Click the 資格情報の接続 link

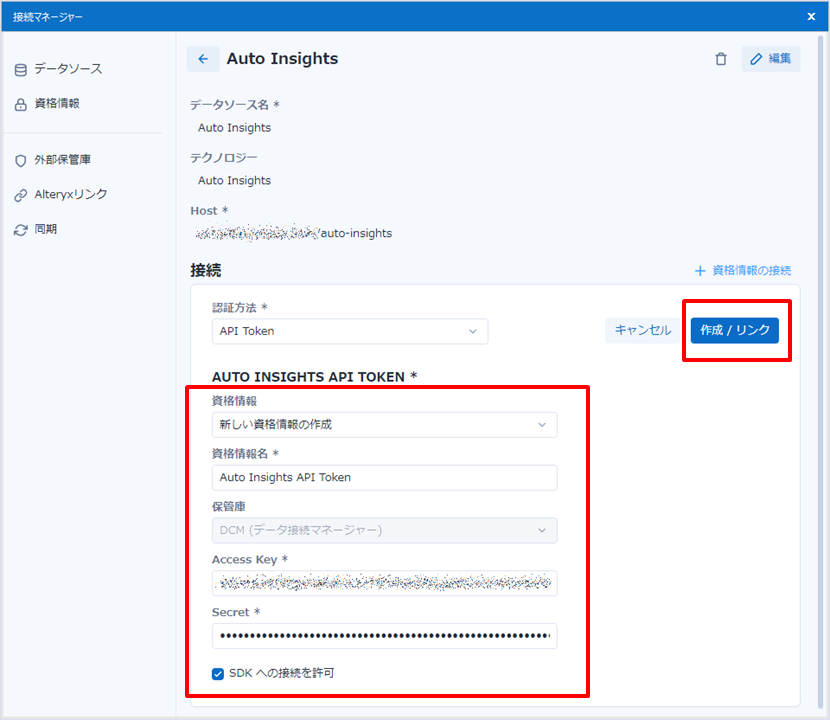[x=743, y=271]
